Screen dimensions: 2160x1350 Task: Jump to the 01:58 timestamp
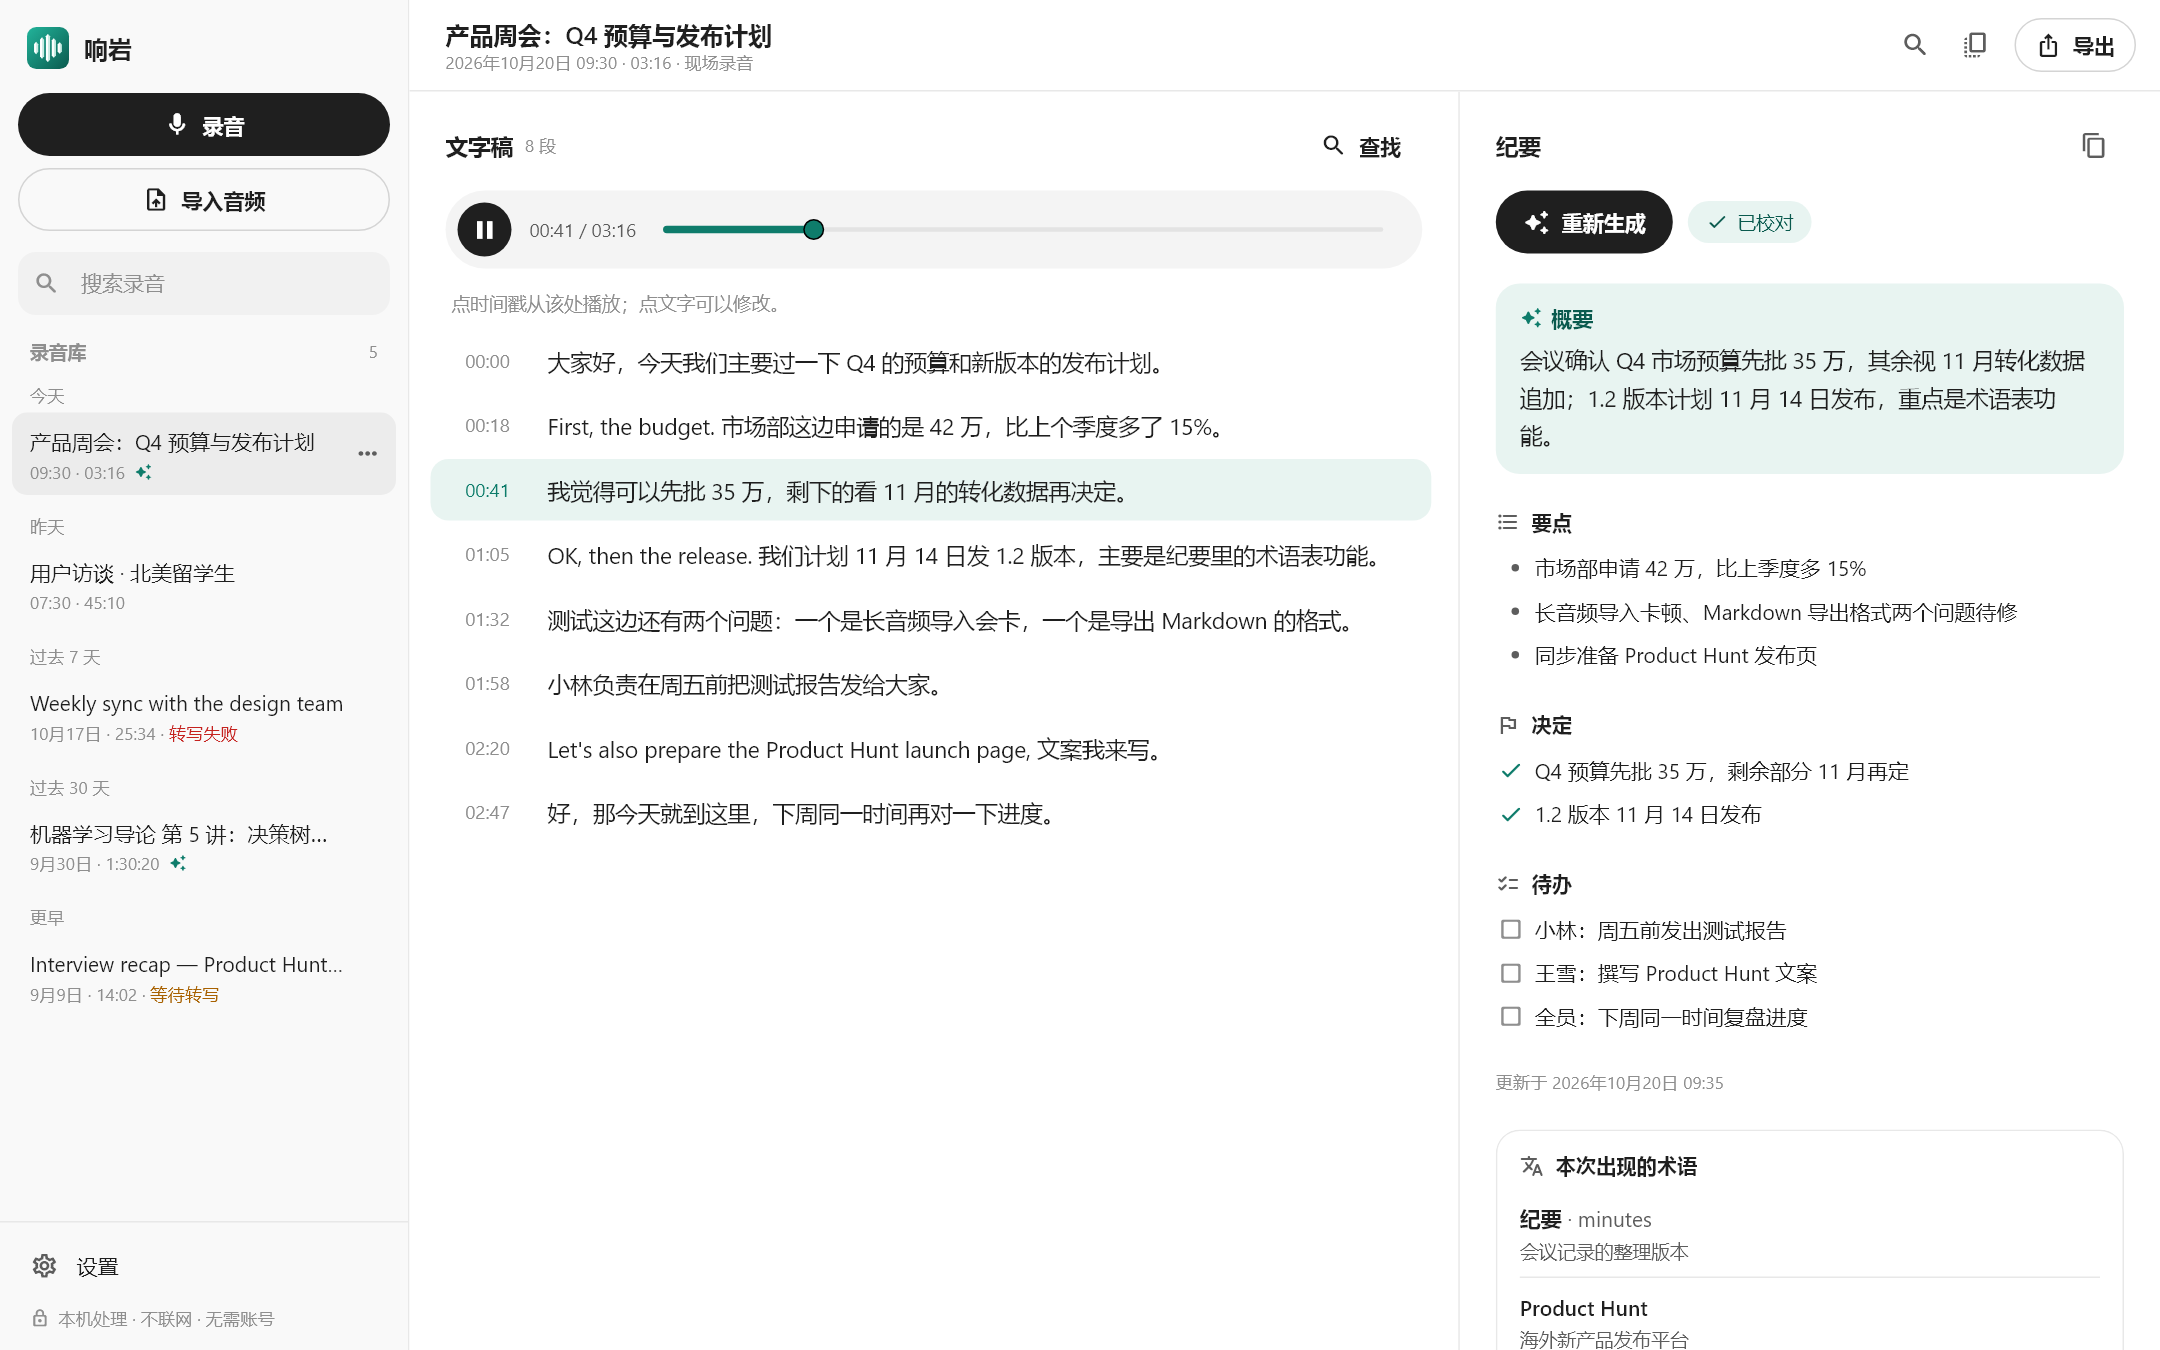pos(487,684)
